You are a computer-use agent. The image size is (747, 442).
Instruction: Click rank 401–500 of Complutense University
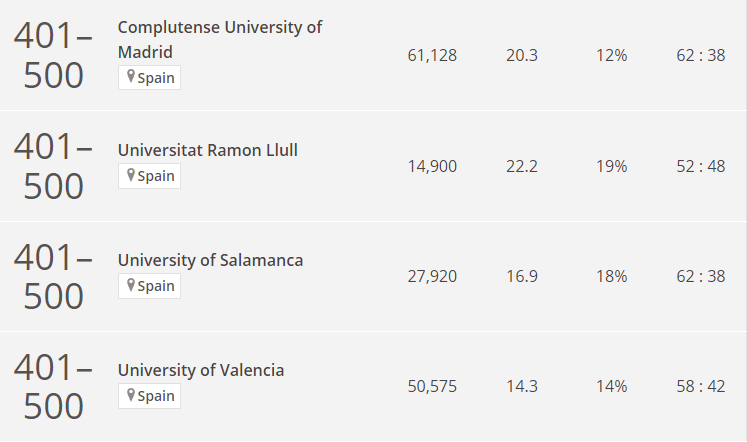click(53, 55)
